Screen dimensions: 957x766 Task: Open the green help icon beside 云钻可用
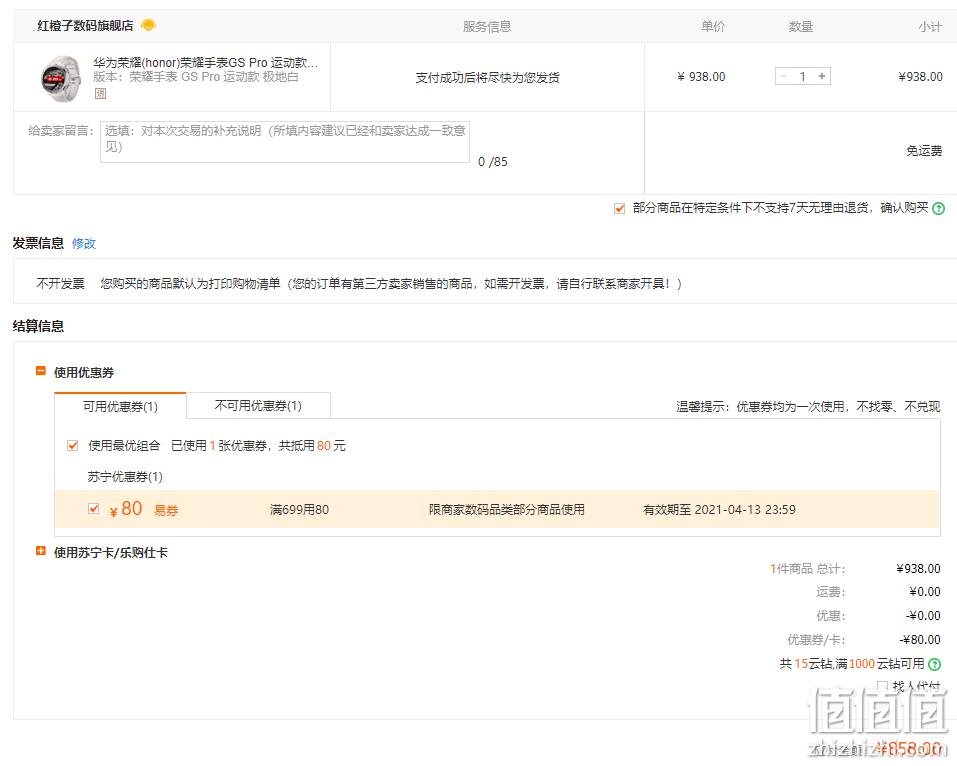pos(934,664)
